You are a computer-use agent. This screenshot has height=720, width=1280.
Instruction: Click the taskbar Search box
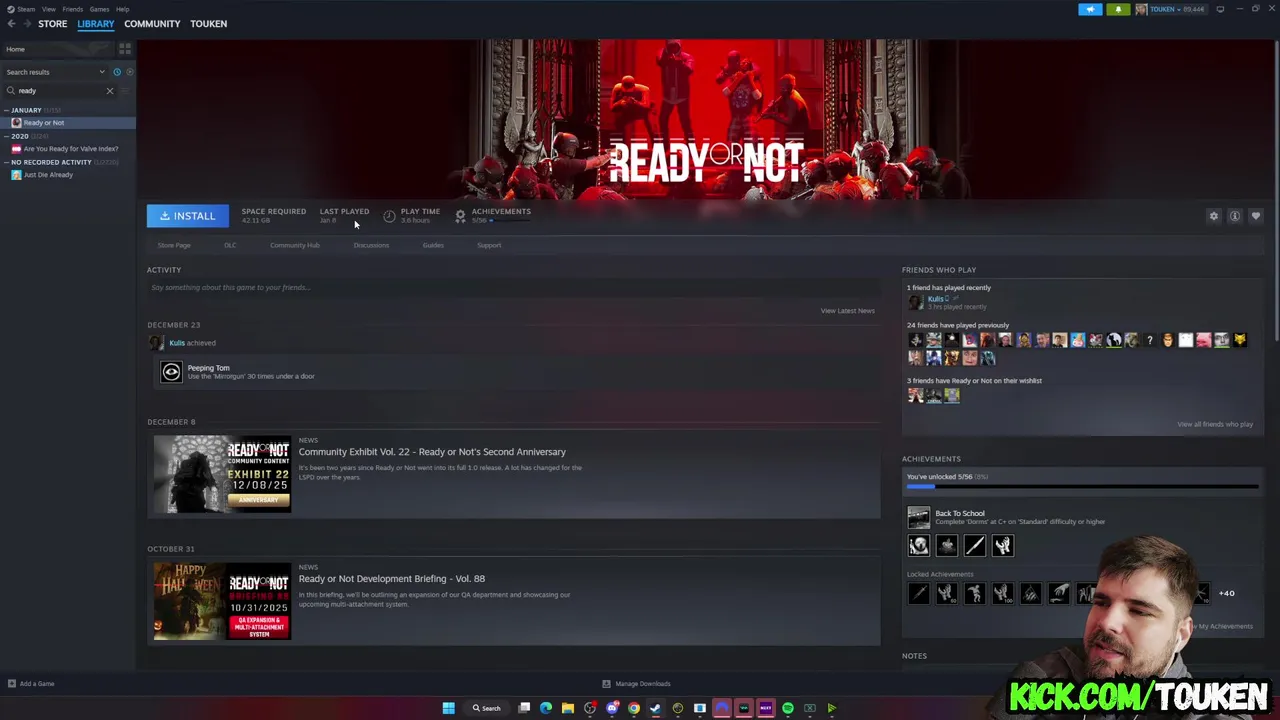[x=487, y=708]
